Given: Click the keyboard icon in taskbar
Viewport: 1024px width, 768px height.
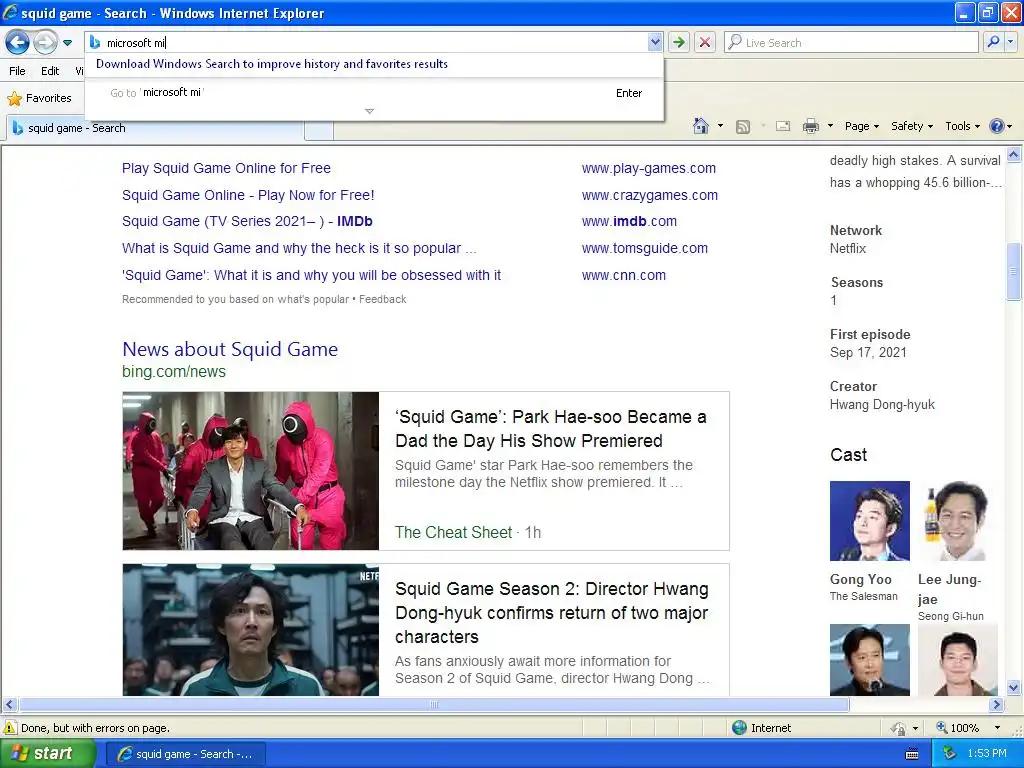Looking at the screenshot, I should point(912,754).
